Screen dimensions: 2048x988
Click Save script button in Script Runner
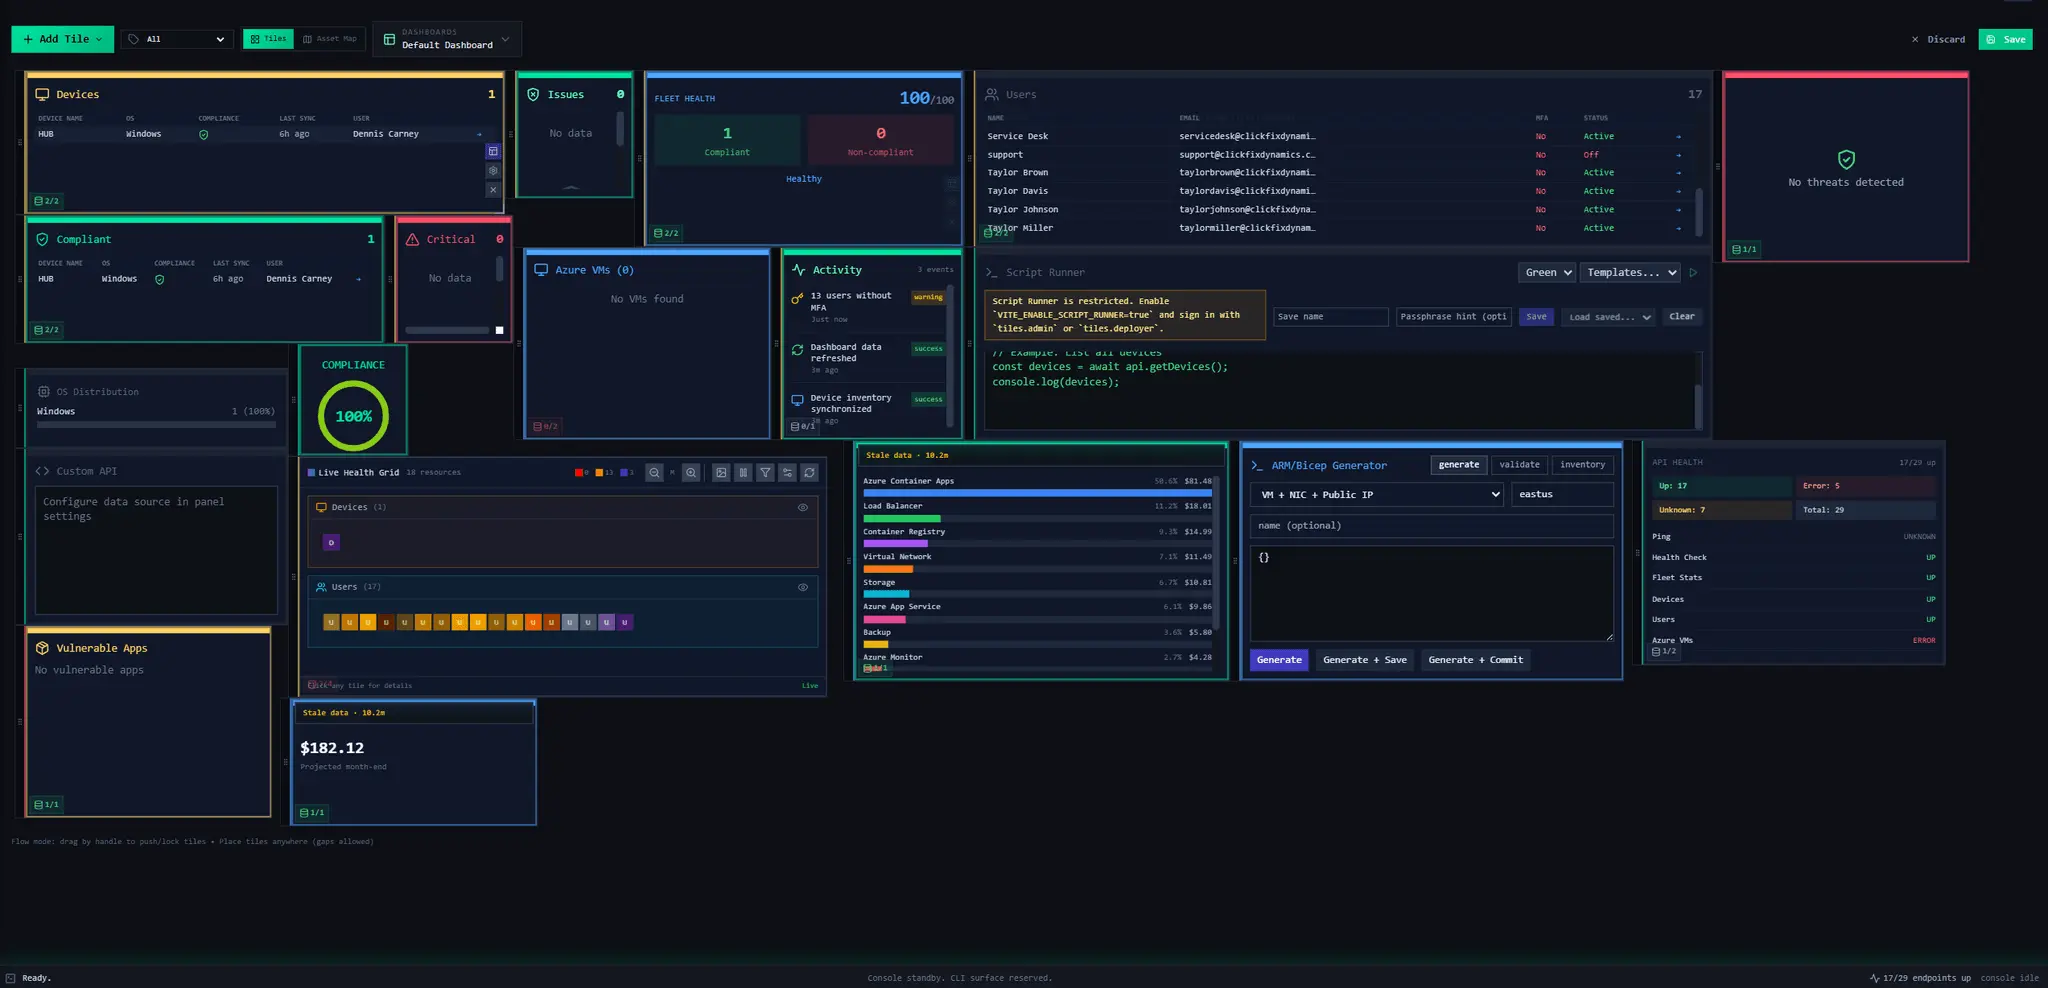[1536, 317]
